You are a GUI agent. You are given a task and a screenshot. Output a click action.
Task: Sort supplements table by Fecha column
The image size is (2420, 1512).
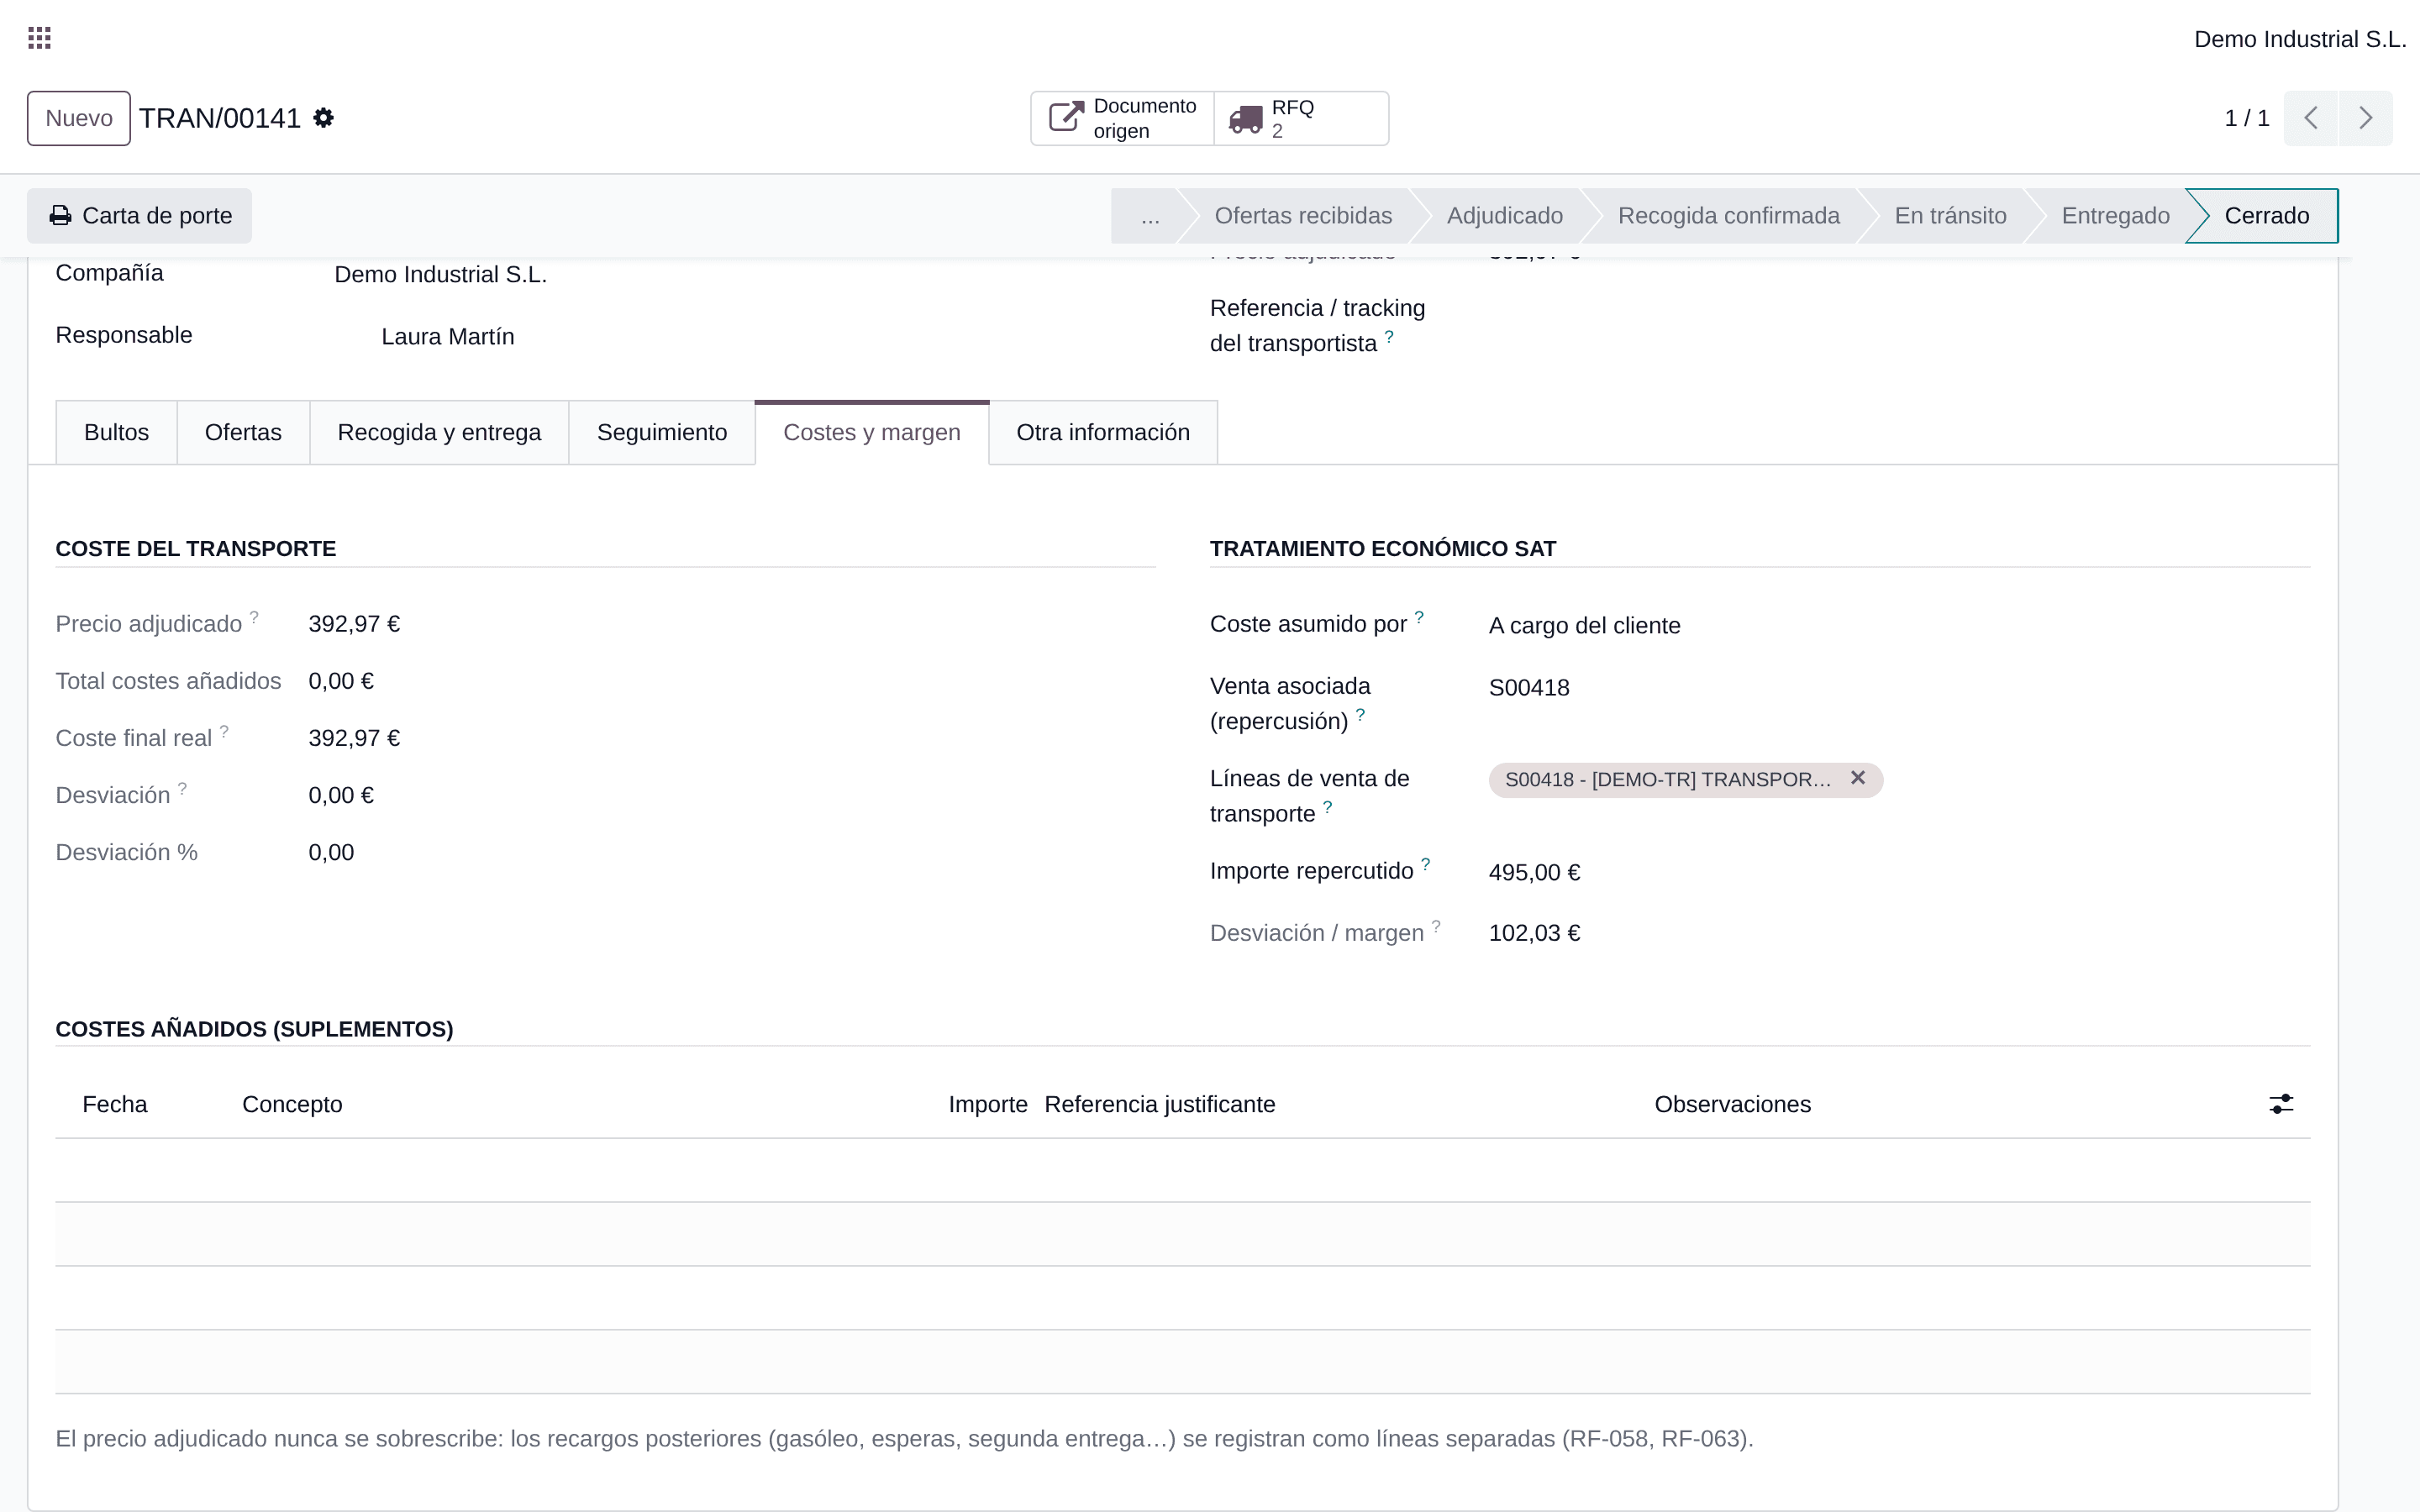pos(115,1104)
